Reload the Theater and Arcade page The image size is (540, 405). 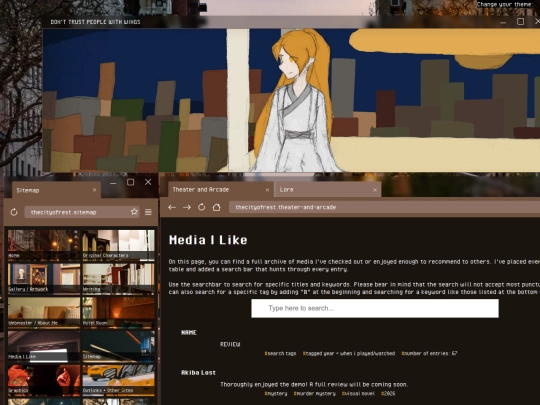coord(202,207)
